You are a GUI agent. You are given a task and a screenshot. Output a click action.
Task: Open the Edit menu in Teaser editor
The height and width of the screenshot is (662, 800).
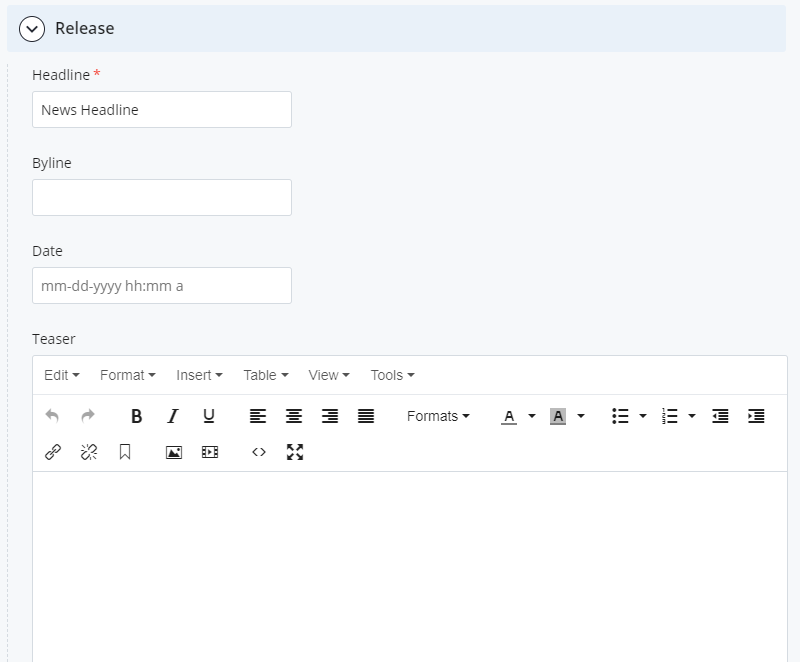62,375
